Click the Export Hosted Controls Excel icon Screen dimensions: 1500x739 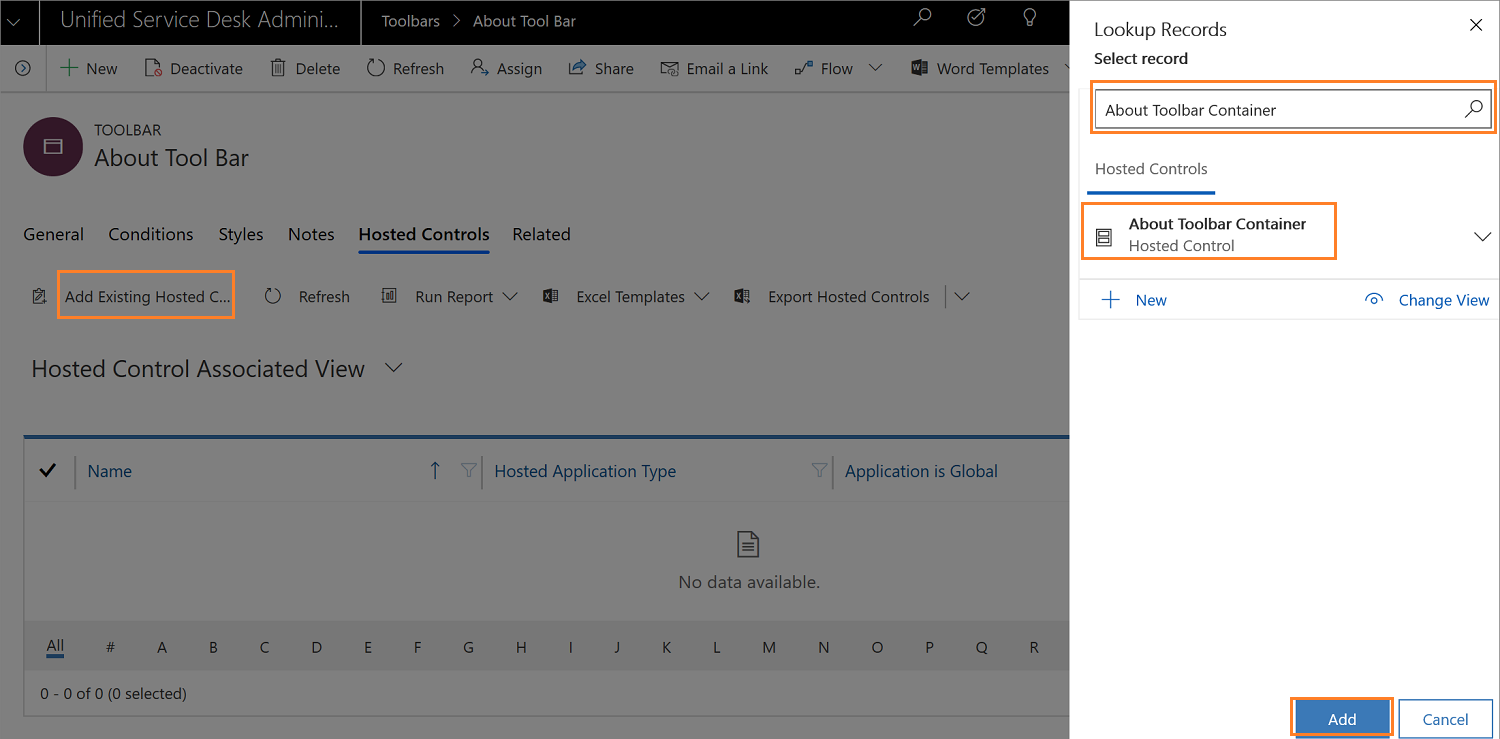[742, 296]
